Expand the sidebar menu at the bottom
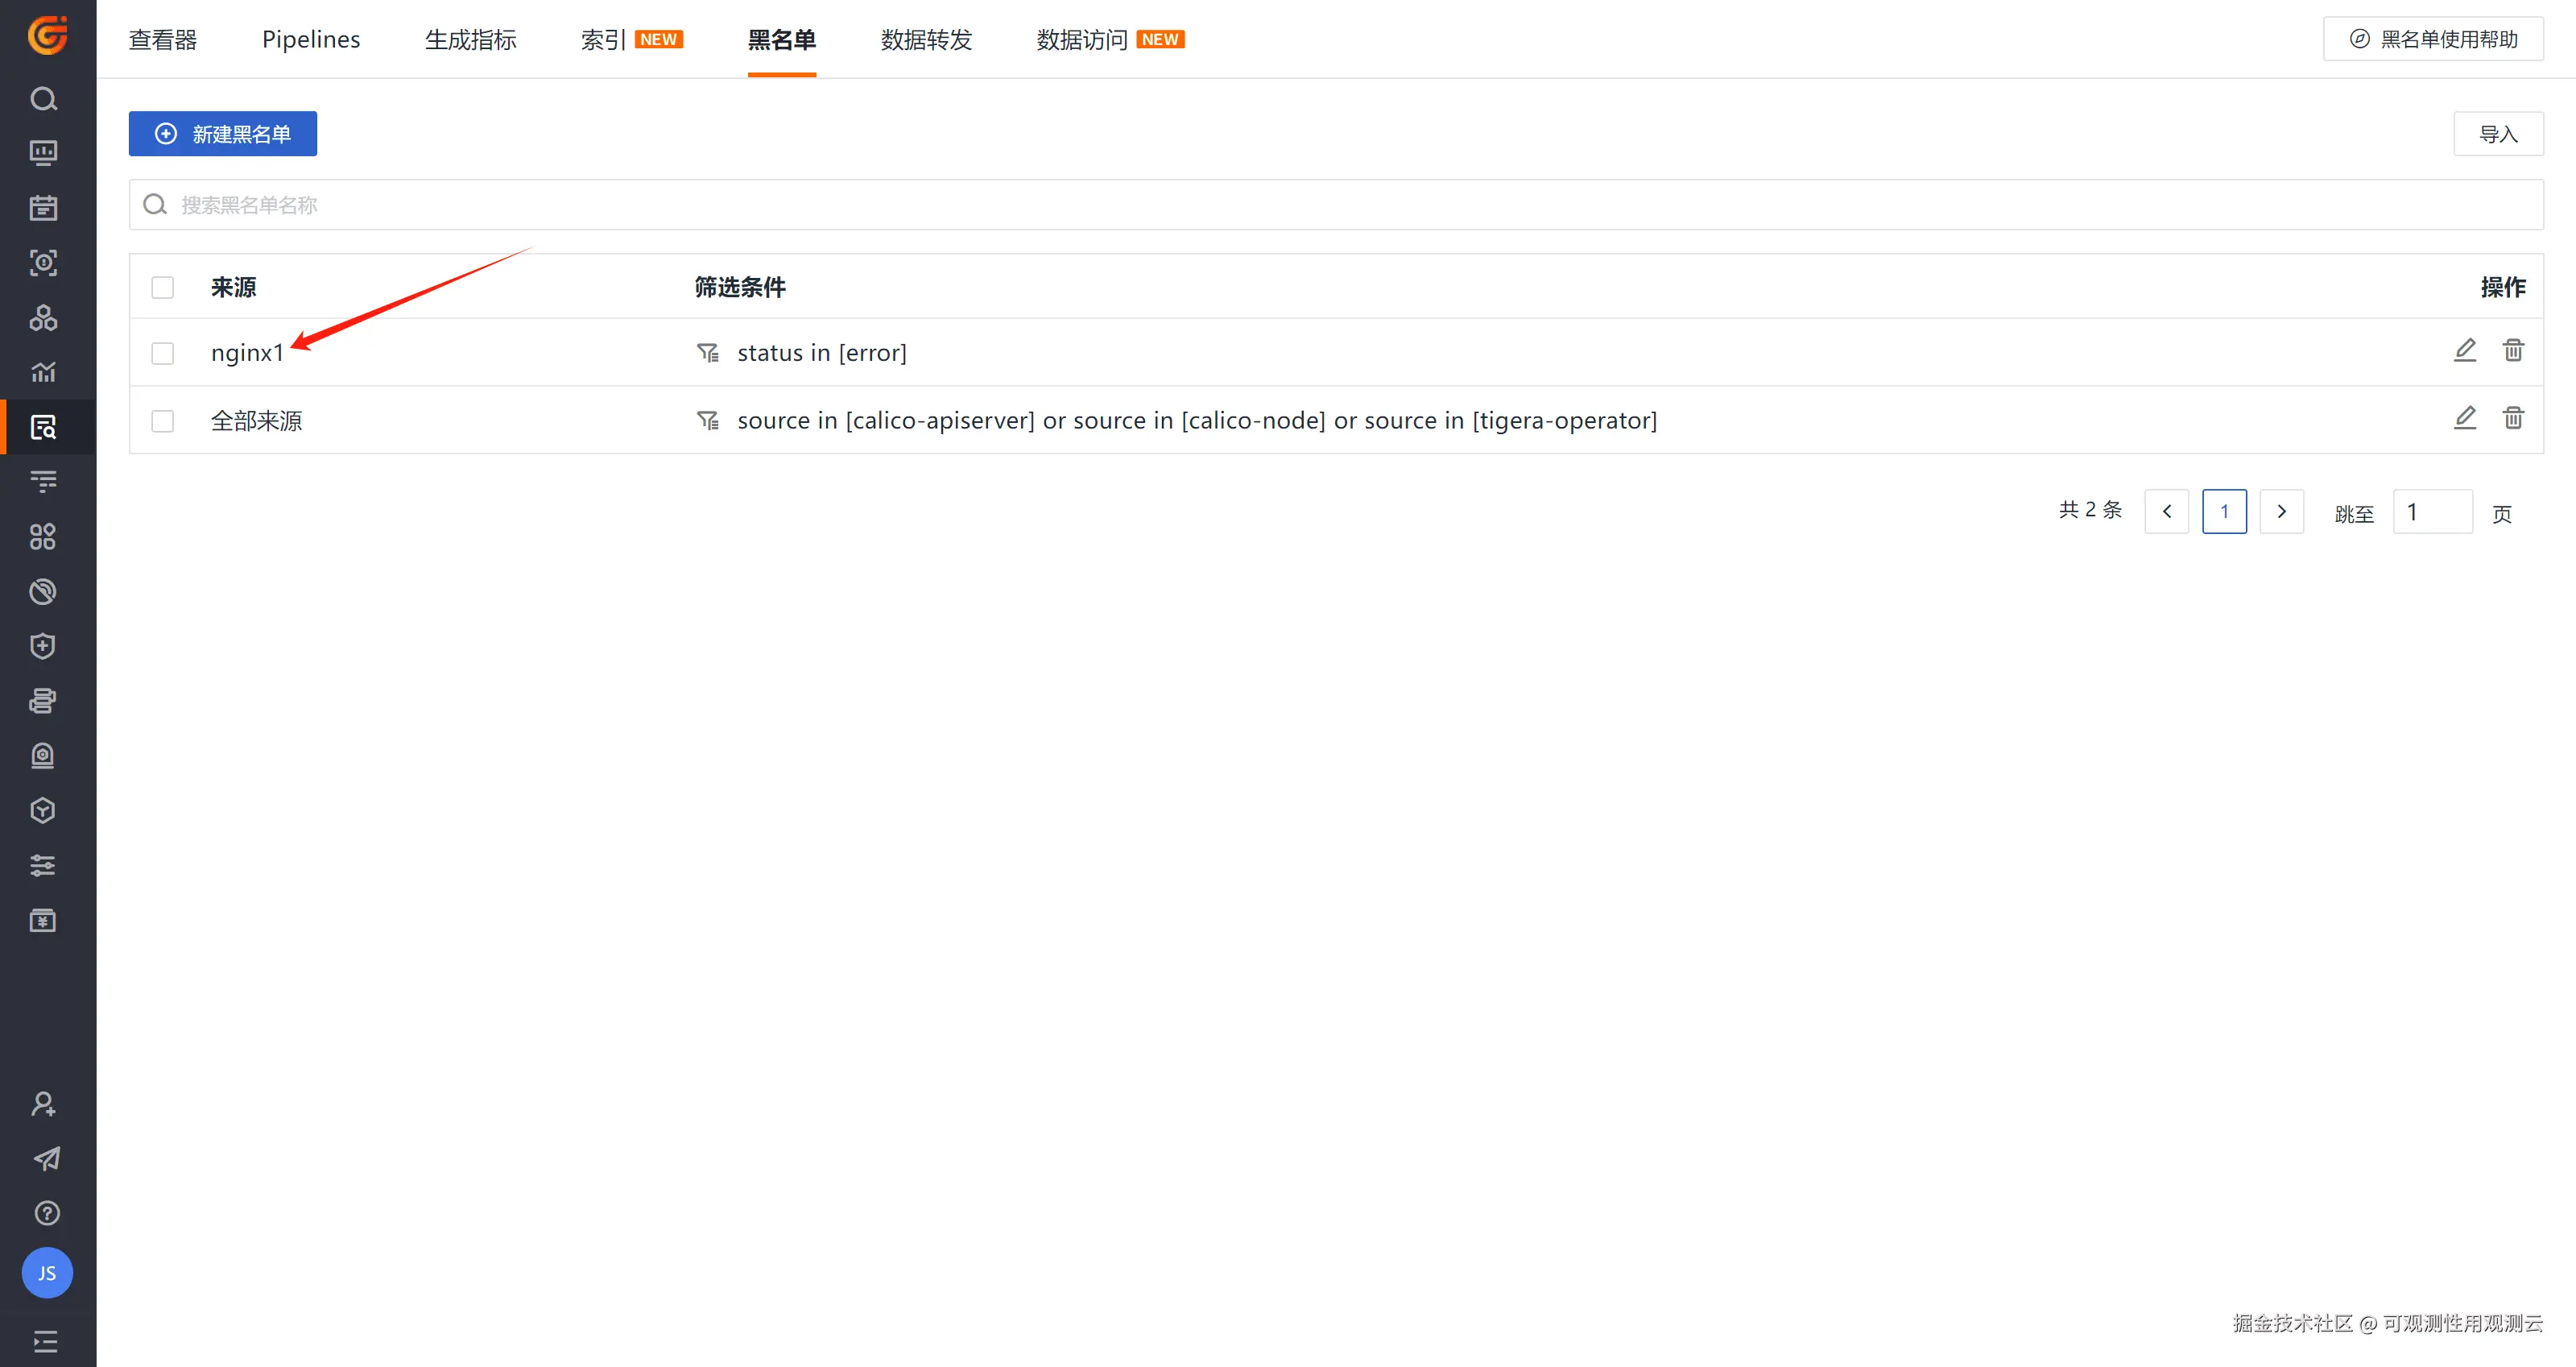Screen dimensions: 2576x1367 click(46, 1340)
